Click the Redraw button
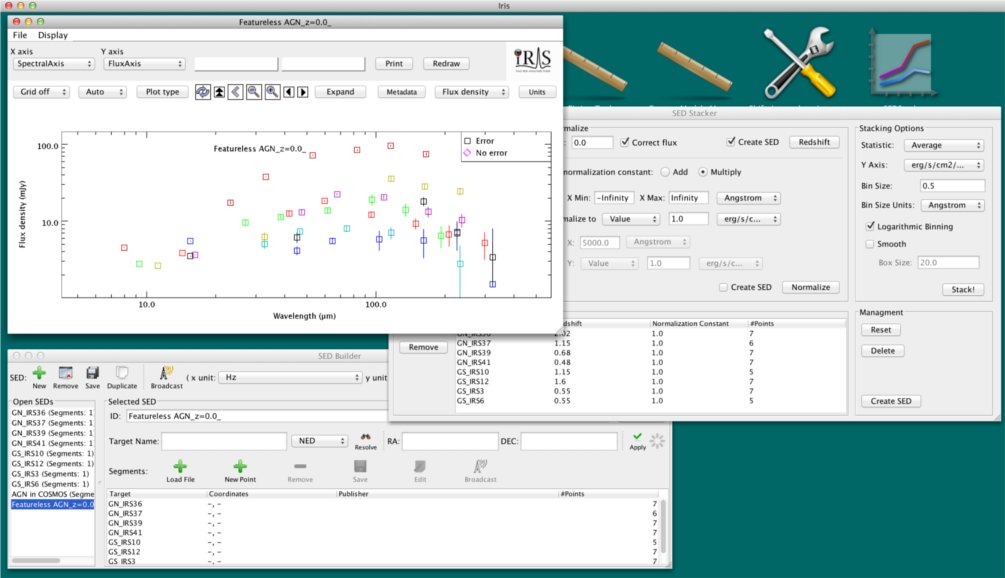1005x578 pixels. pyautogui.click(x=446, y=63)
